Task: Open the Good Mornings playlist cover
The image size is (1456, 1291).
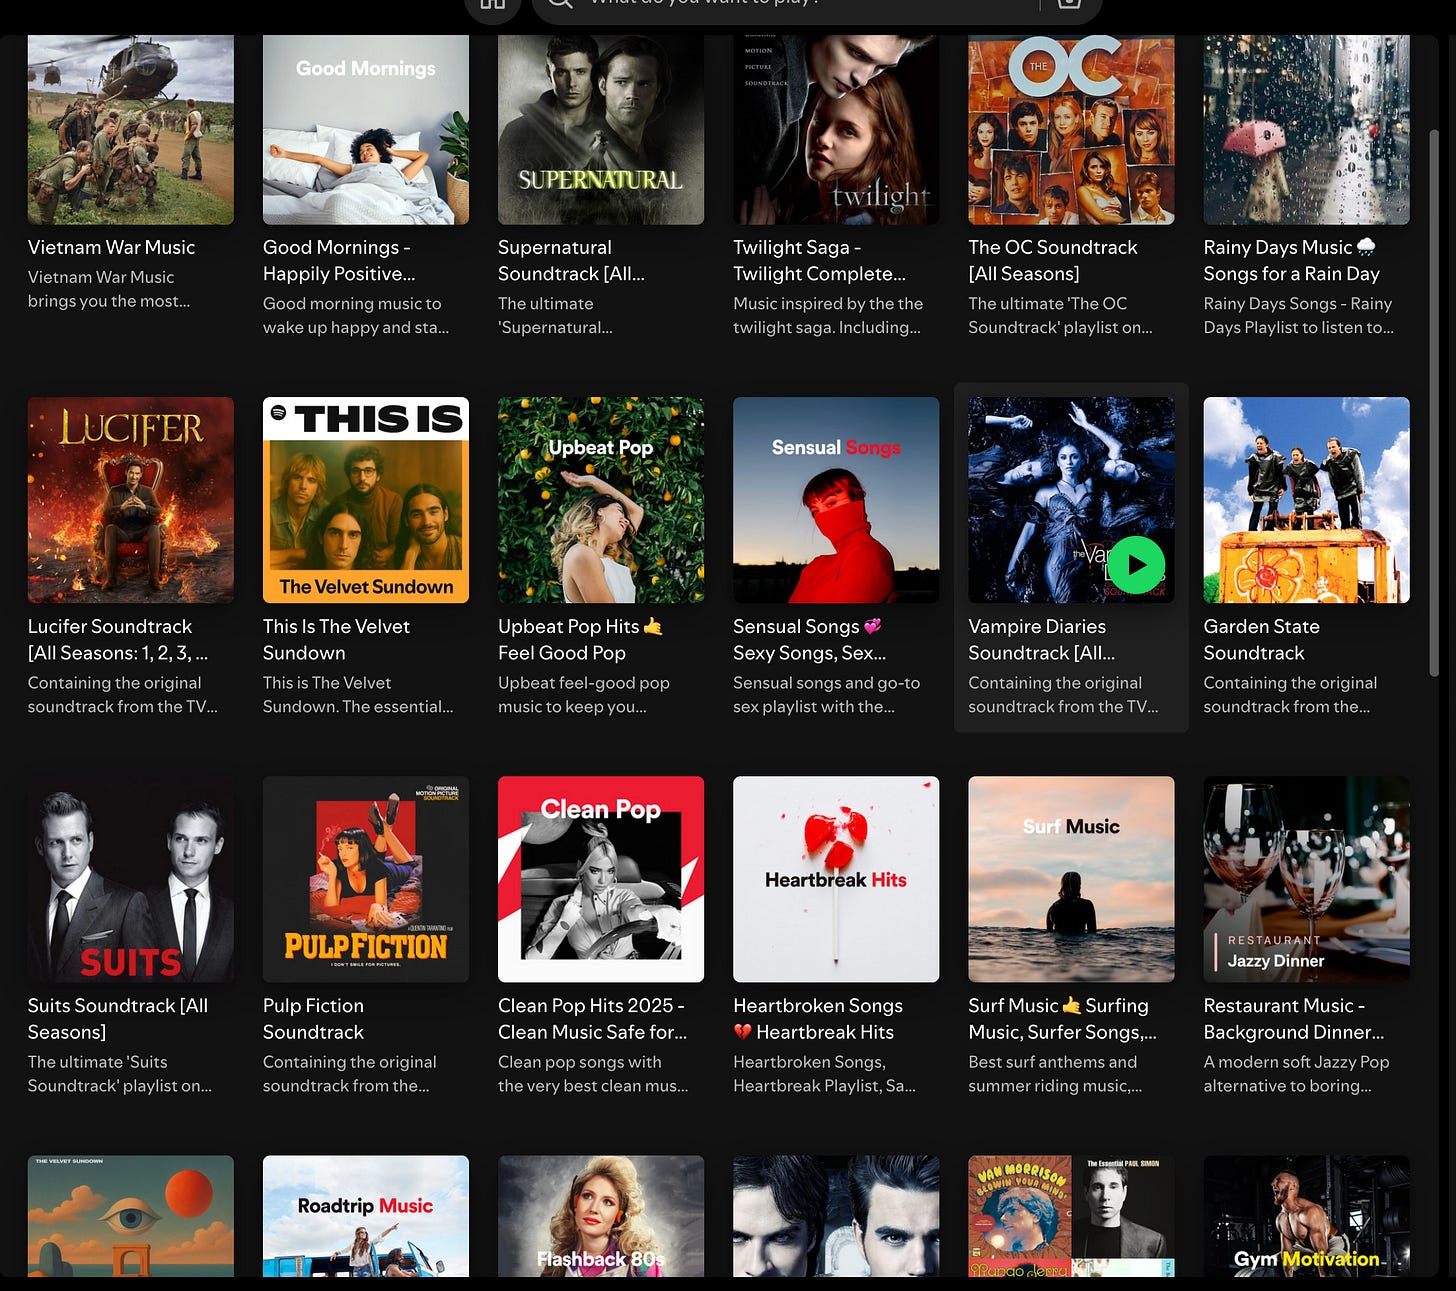Action: pos(366,130)
